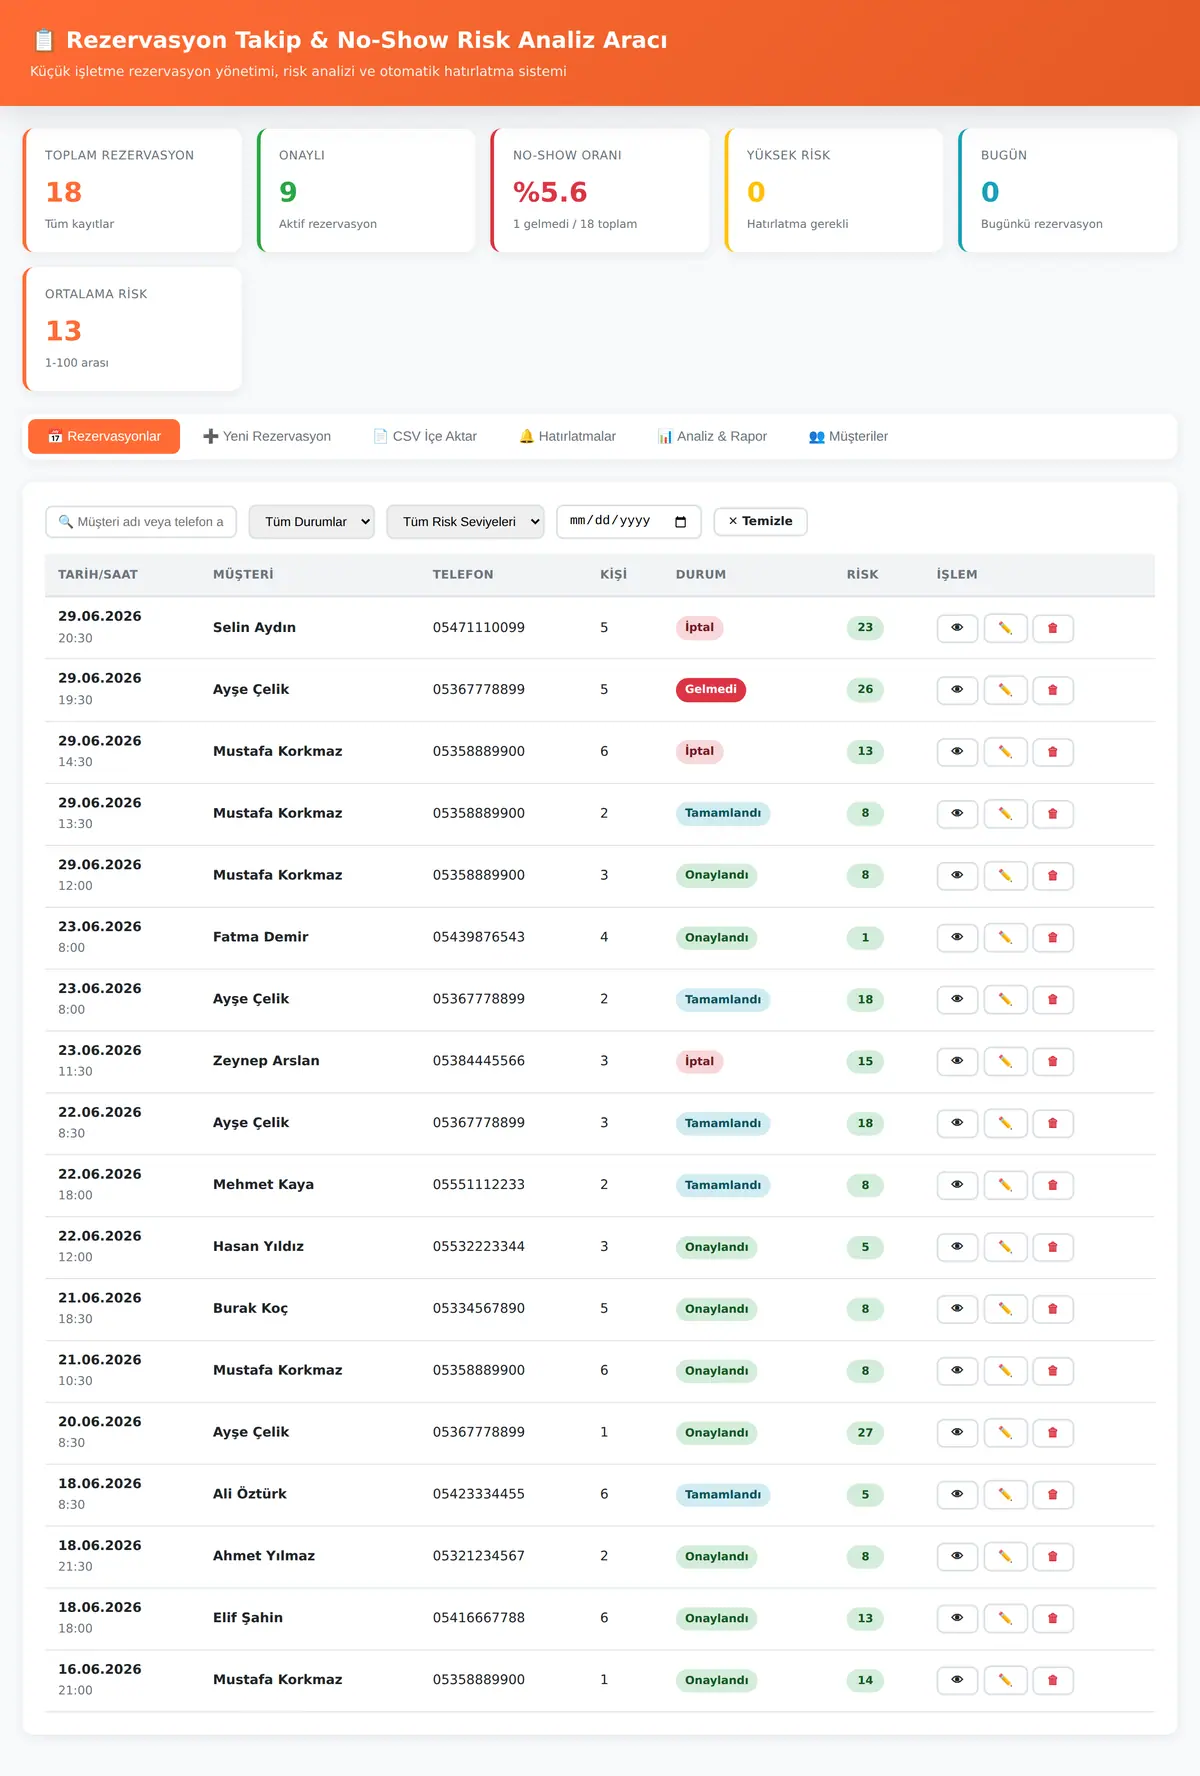Edit Ahmet Yılmaz's reservation

(x=1005, y=1557)
